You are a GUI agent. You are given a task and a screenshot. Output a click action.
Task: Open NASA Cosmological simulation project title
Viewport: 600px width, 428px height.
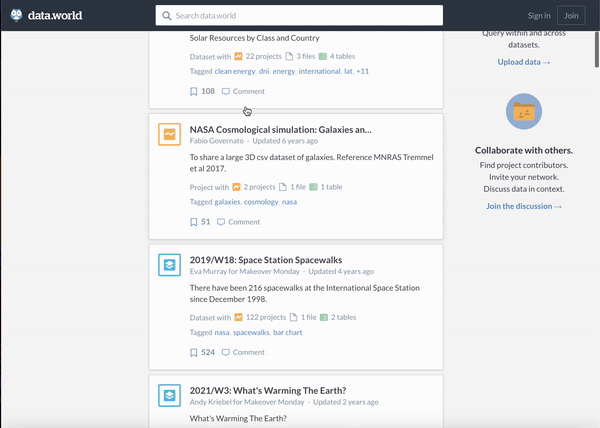coord(281,130)
